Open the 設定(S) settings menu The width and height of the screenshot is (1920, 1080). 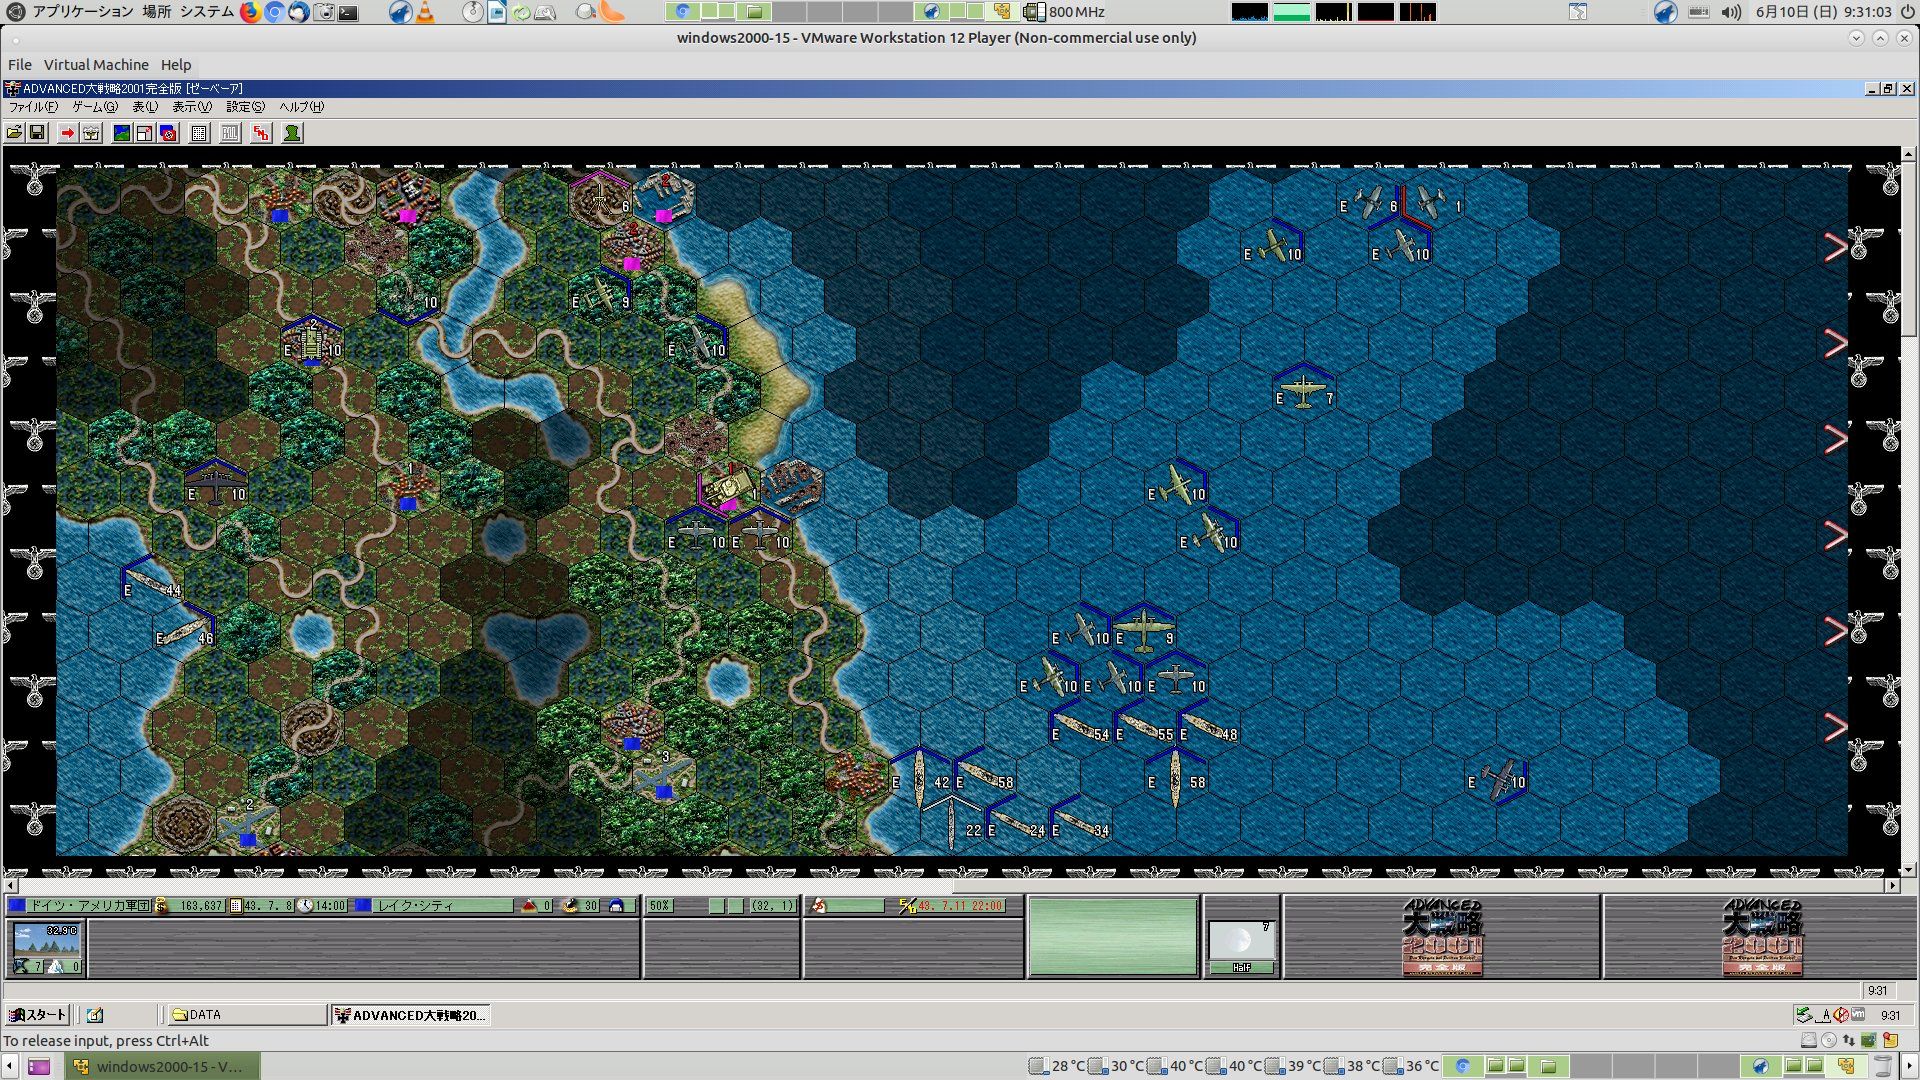click(245, 107)
